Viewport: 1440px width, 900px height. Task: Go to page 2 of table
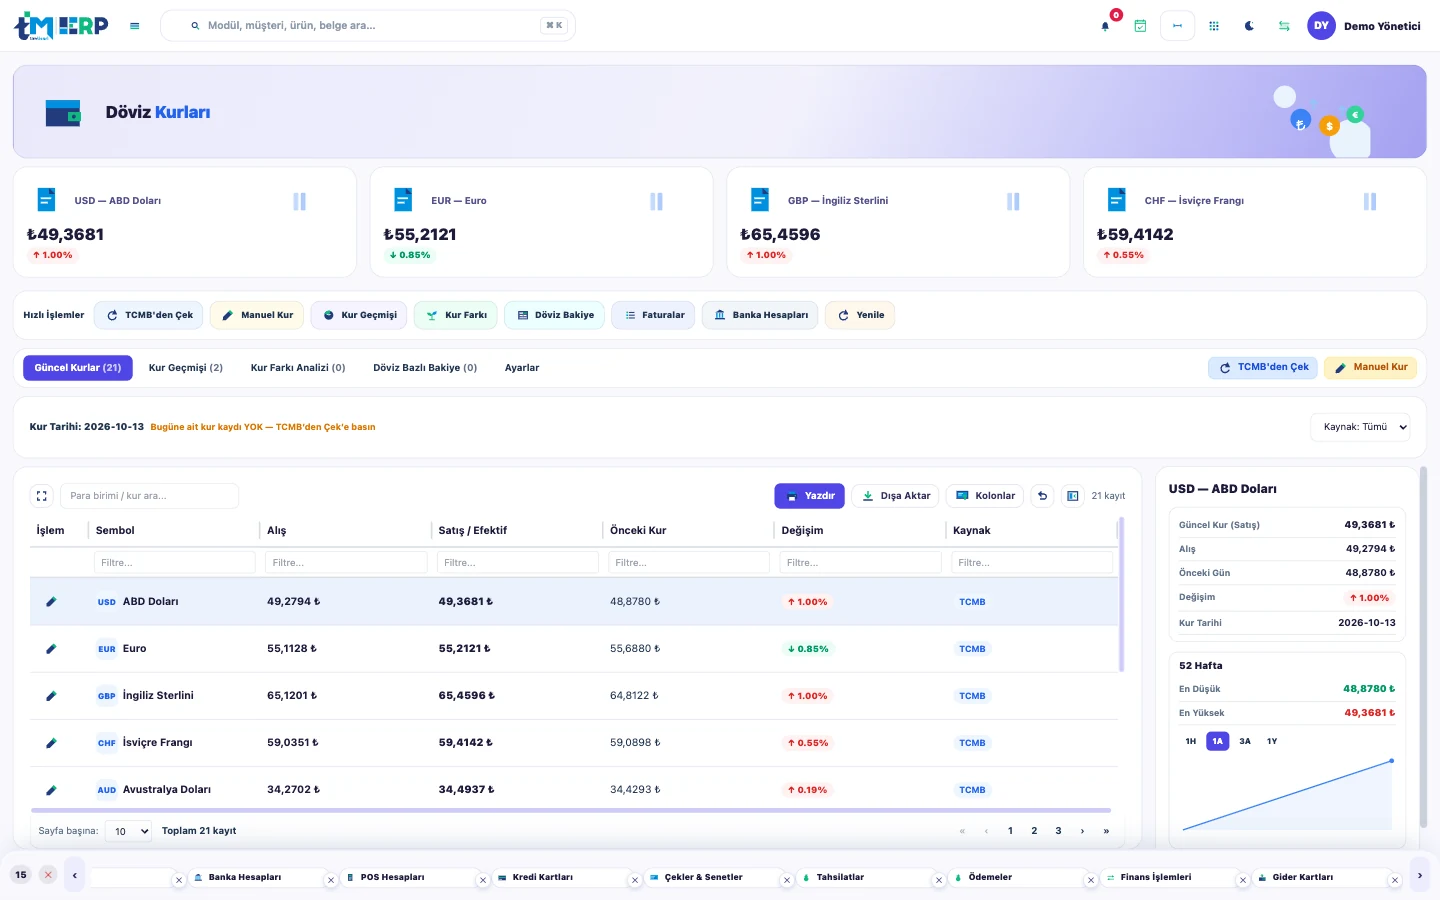click(1034, 831)
